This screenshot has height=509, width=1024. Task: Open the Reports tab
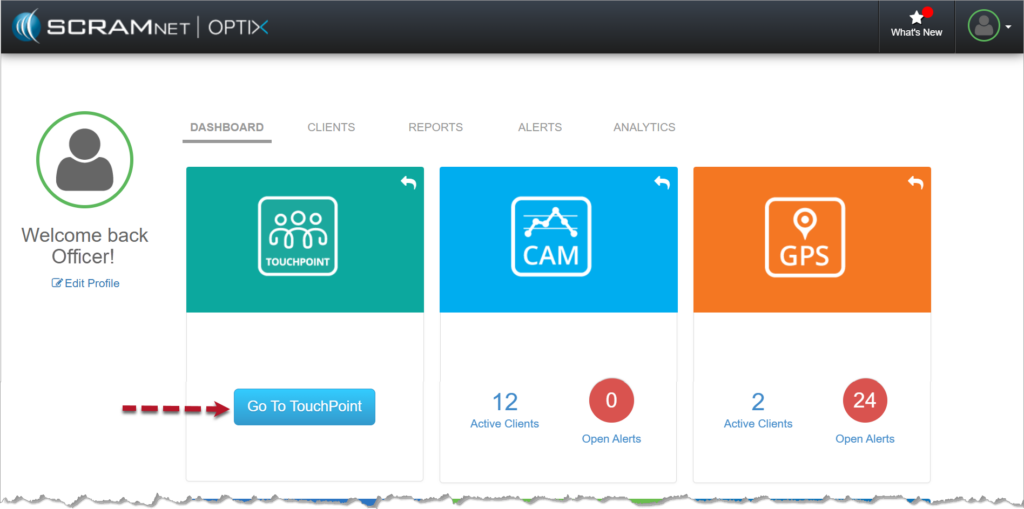[435, 128]
